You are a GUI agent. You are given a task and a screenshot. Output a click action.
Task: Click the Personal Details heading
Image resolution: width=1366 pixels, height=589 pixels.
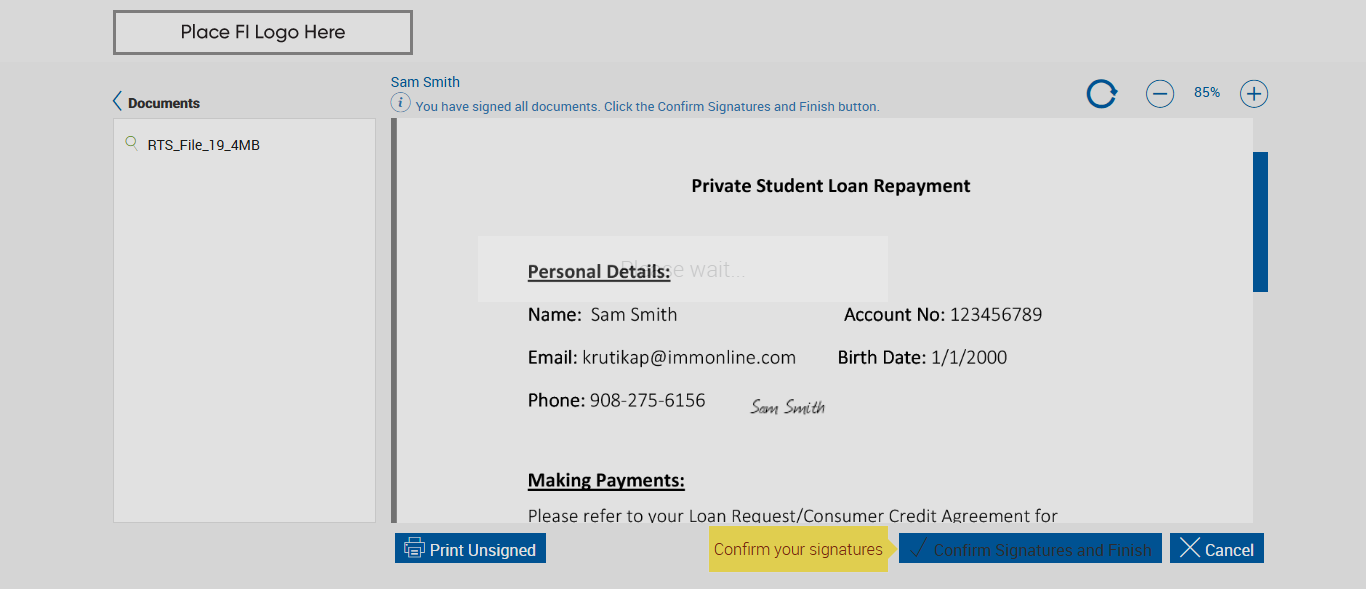pyautogui.click(x=599, y=272)
